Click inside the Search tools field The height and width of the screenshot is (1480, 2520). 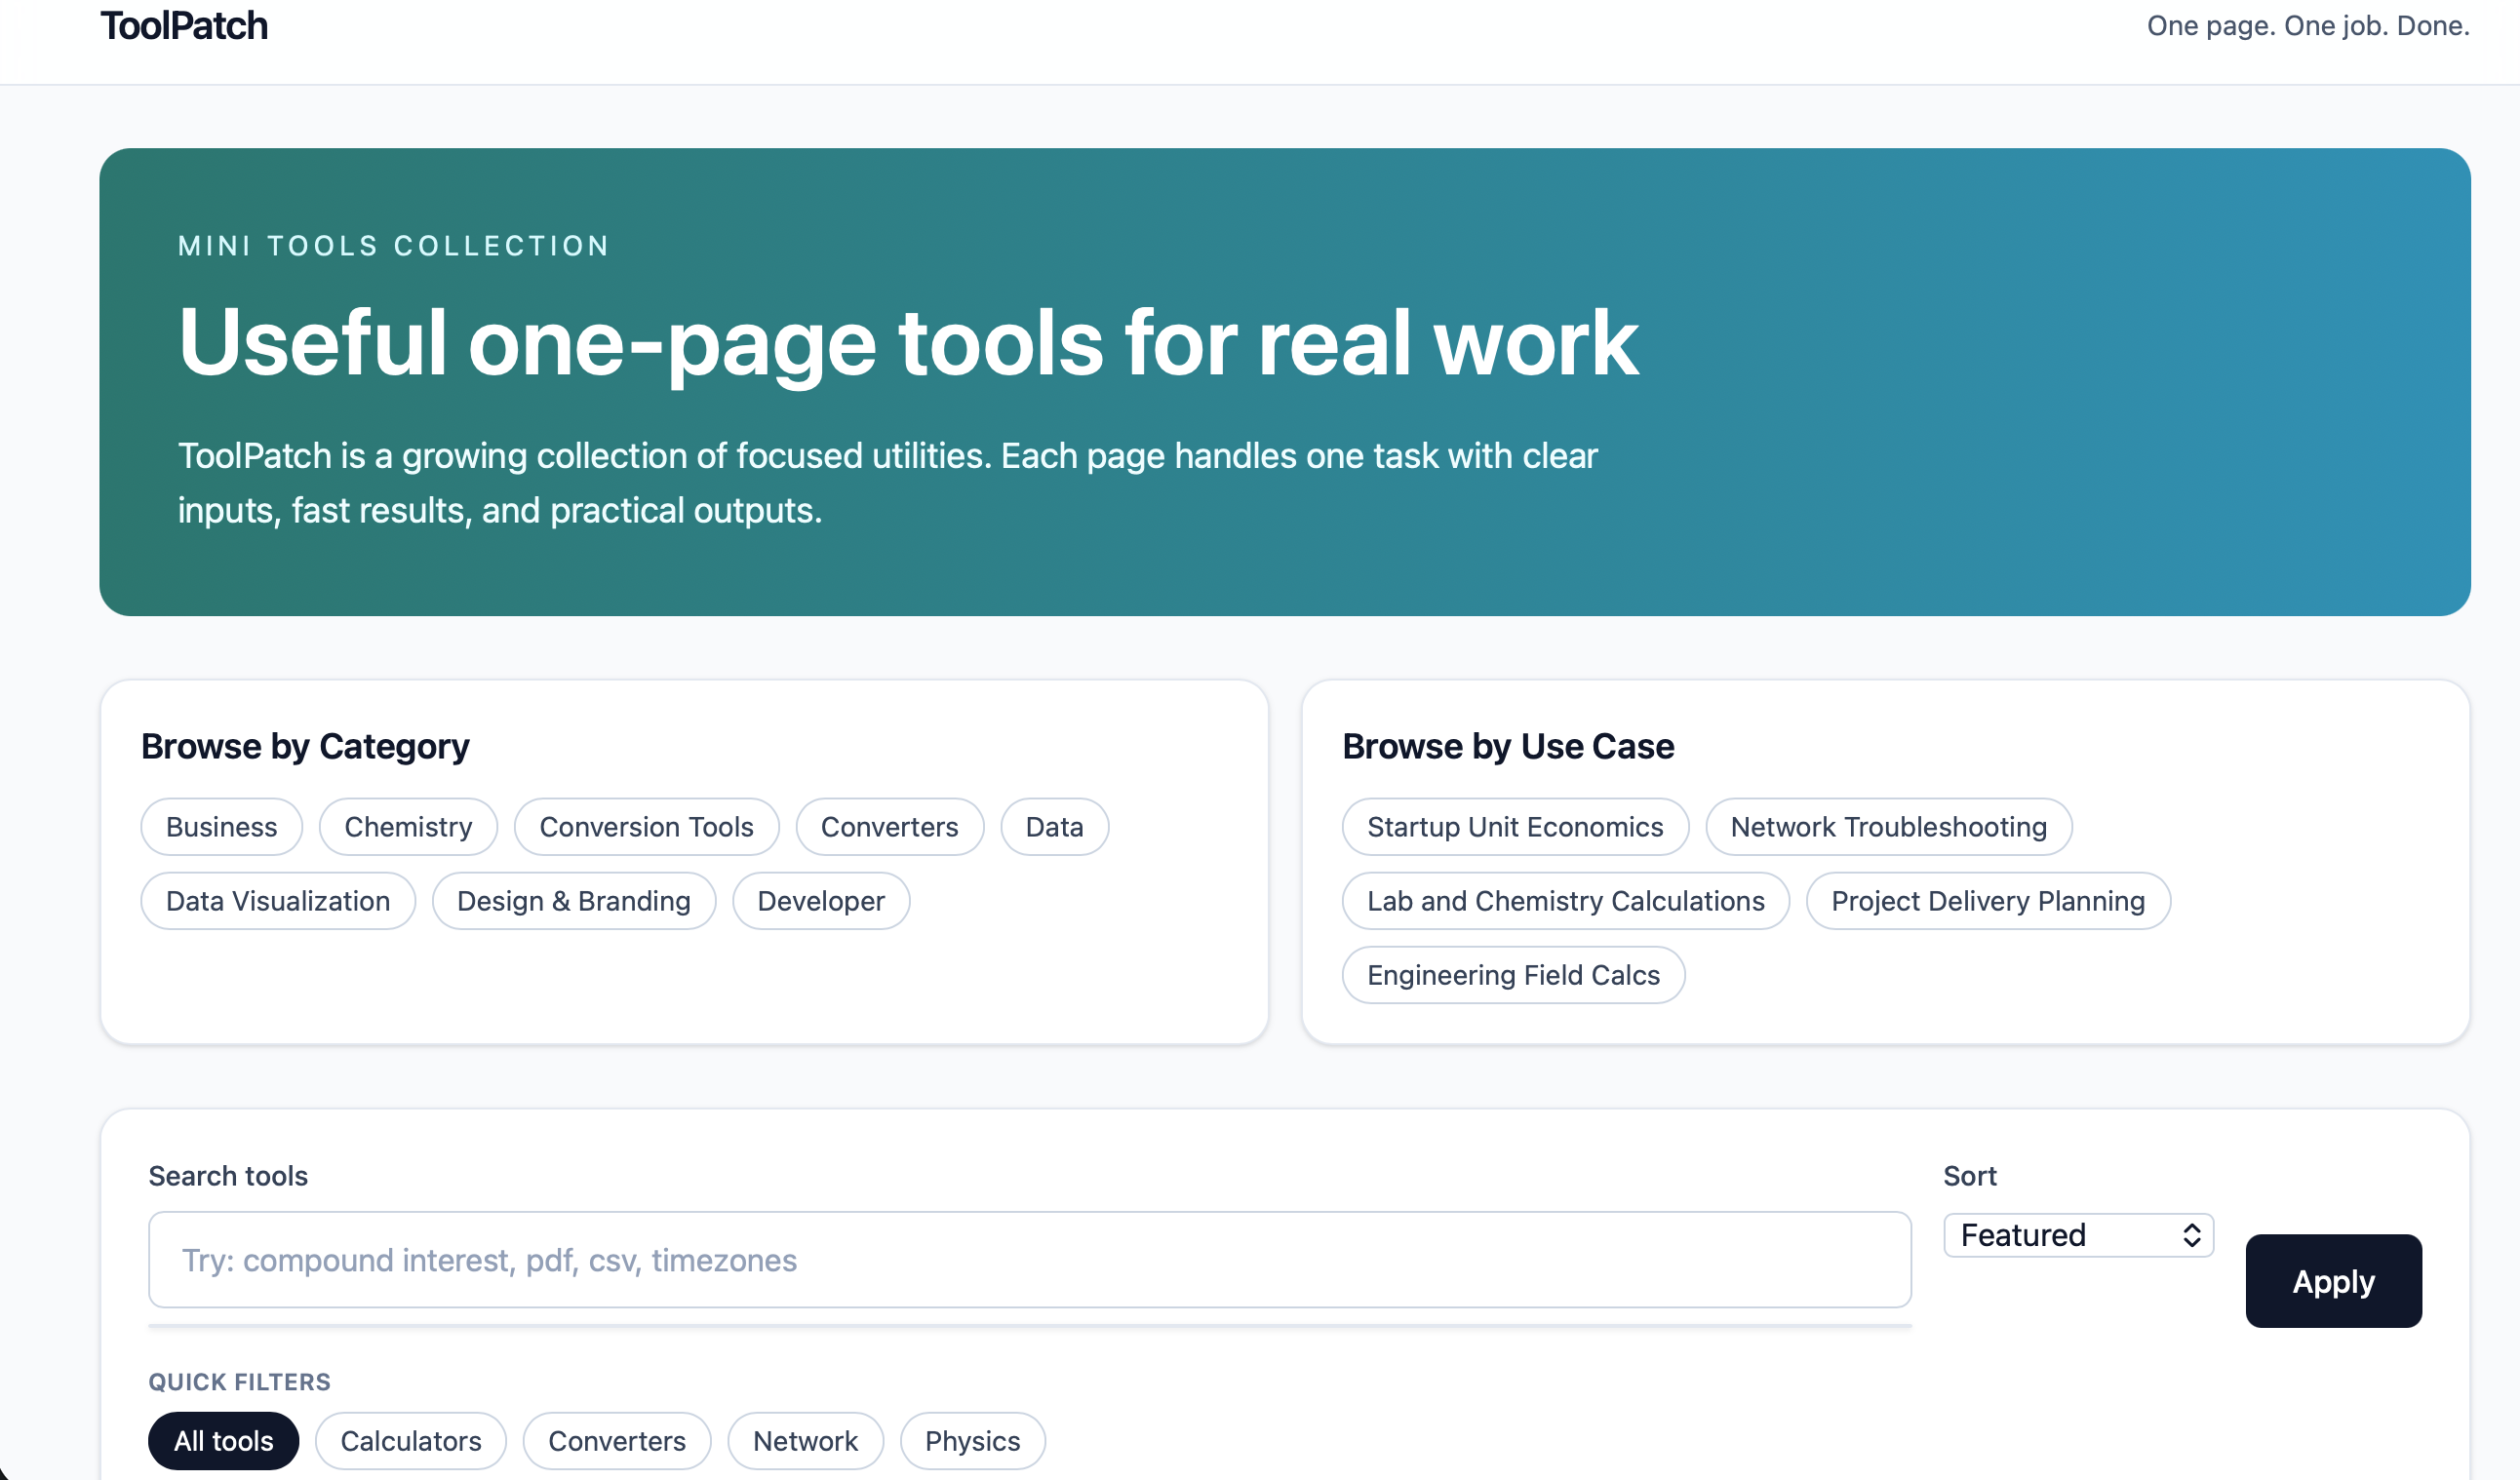coord(1029,1259)
